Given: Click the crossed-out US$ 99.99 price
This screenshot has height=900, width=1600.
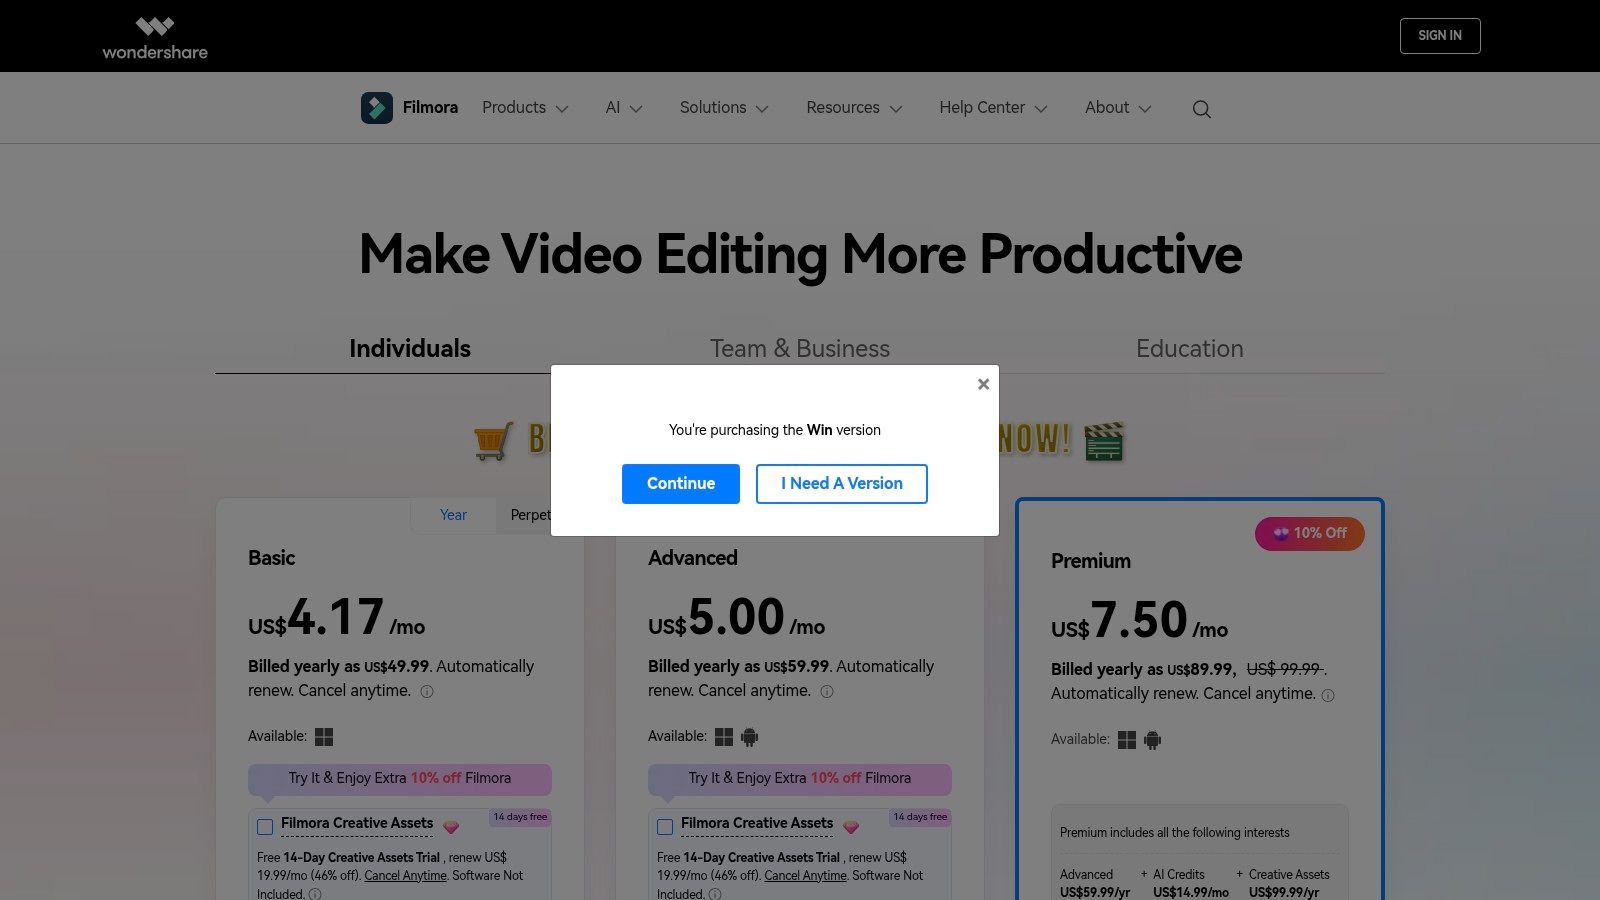Looking at the screenshot, I should [1284, 669].
